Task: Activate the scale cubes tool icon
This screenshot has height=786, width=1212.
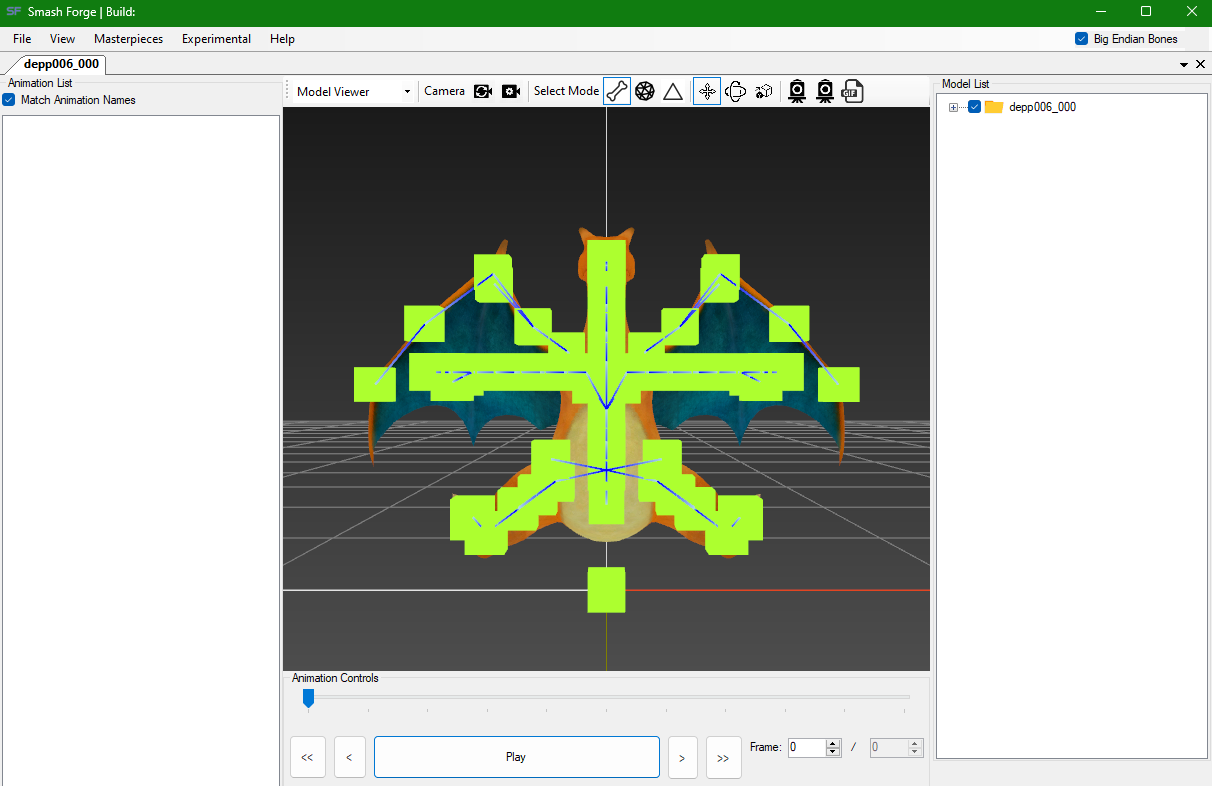Action: click(764, 91)
